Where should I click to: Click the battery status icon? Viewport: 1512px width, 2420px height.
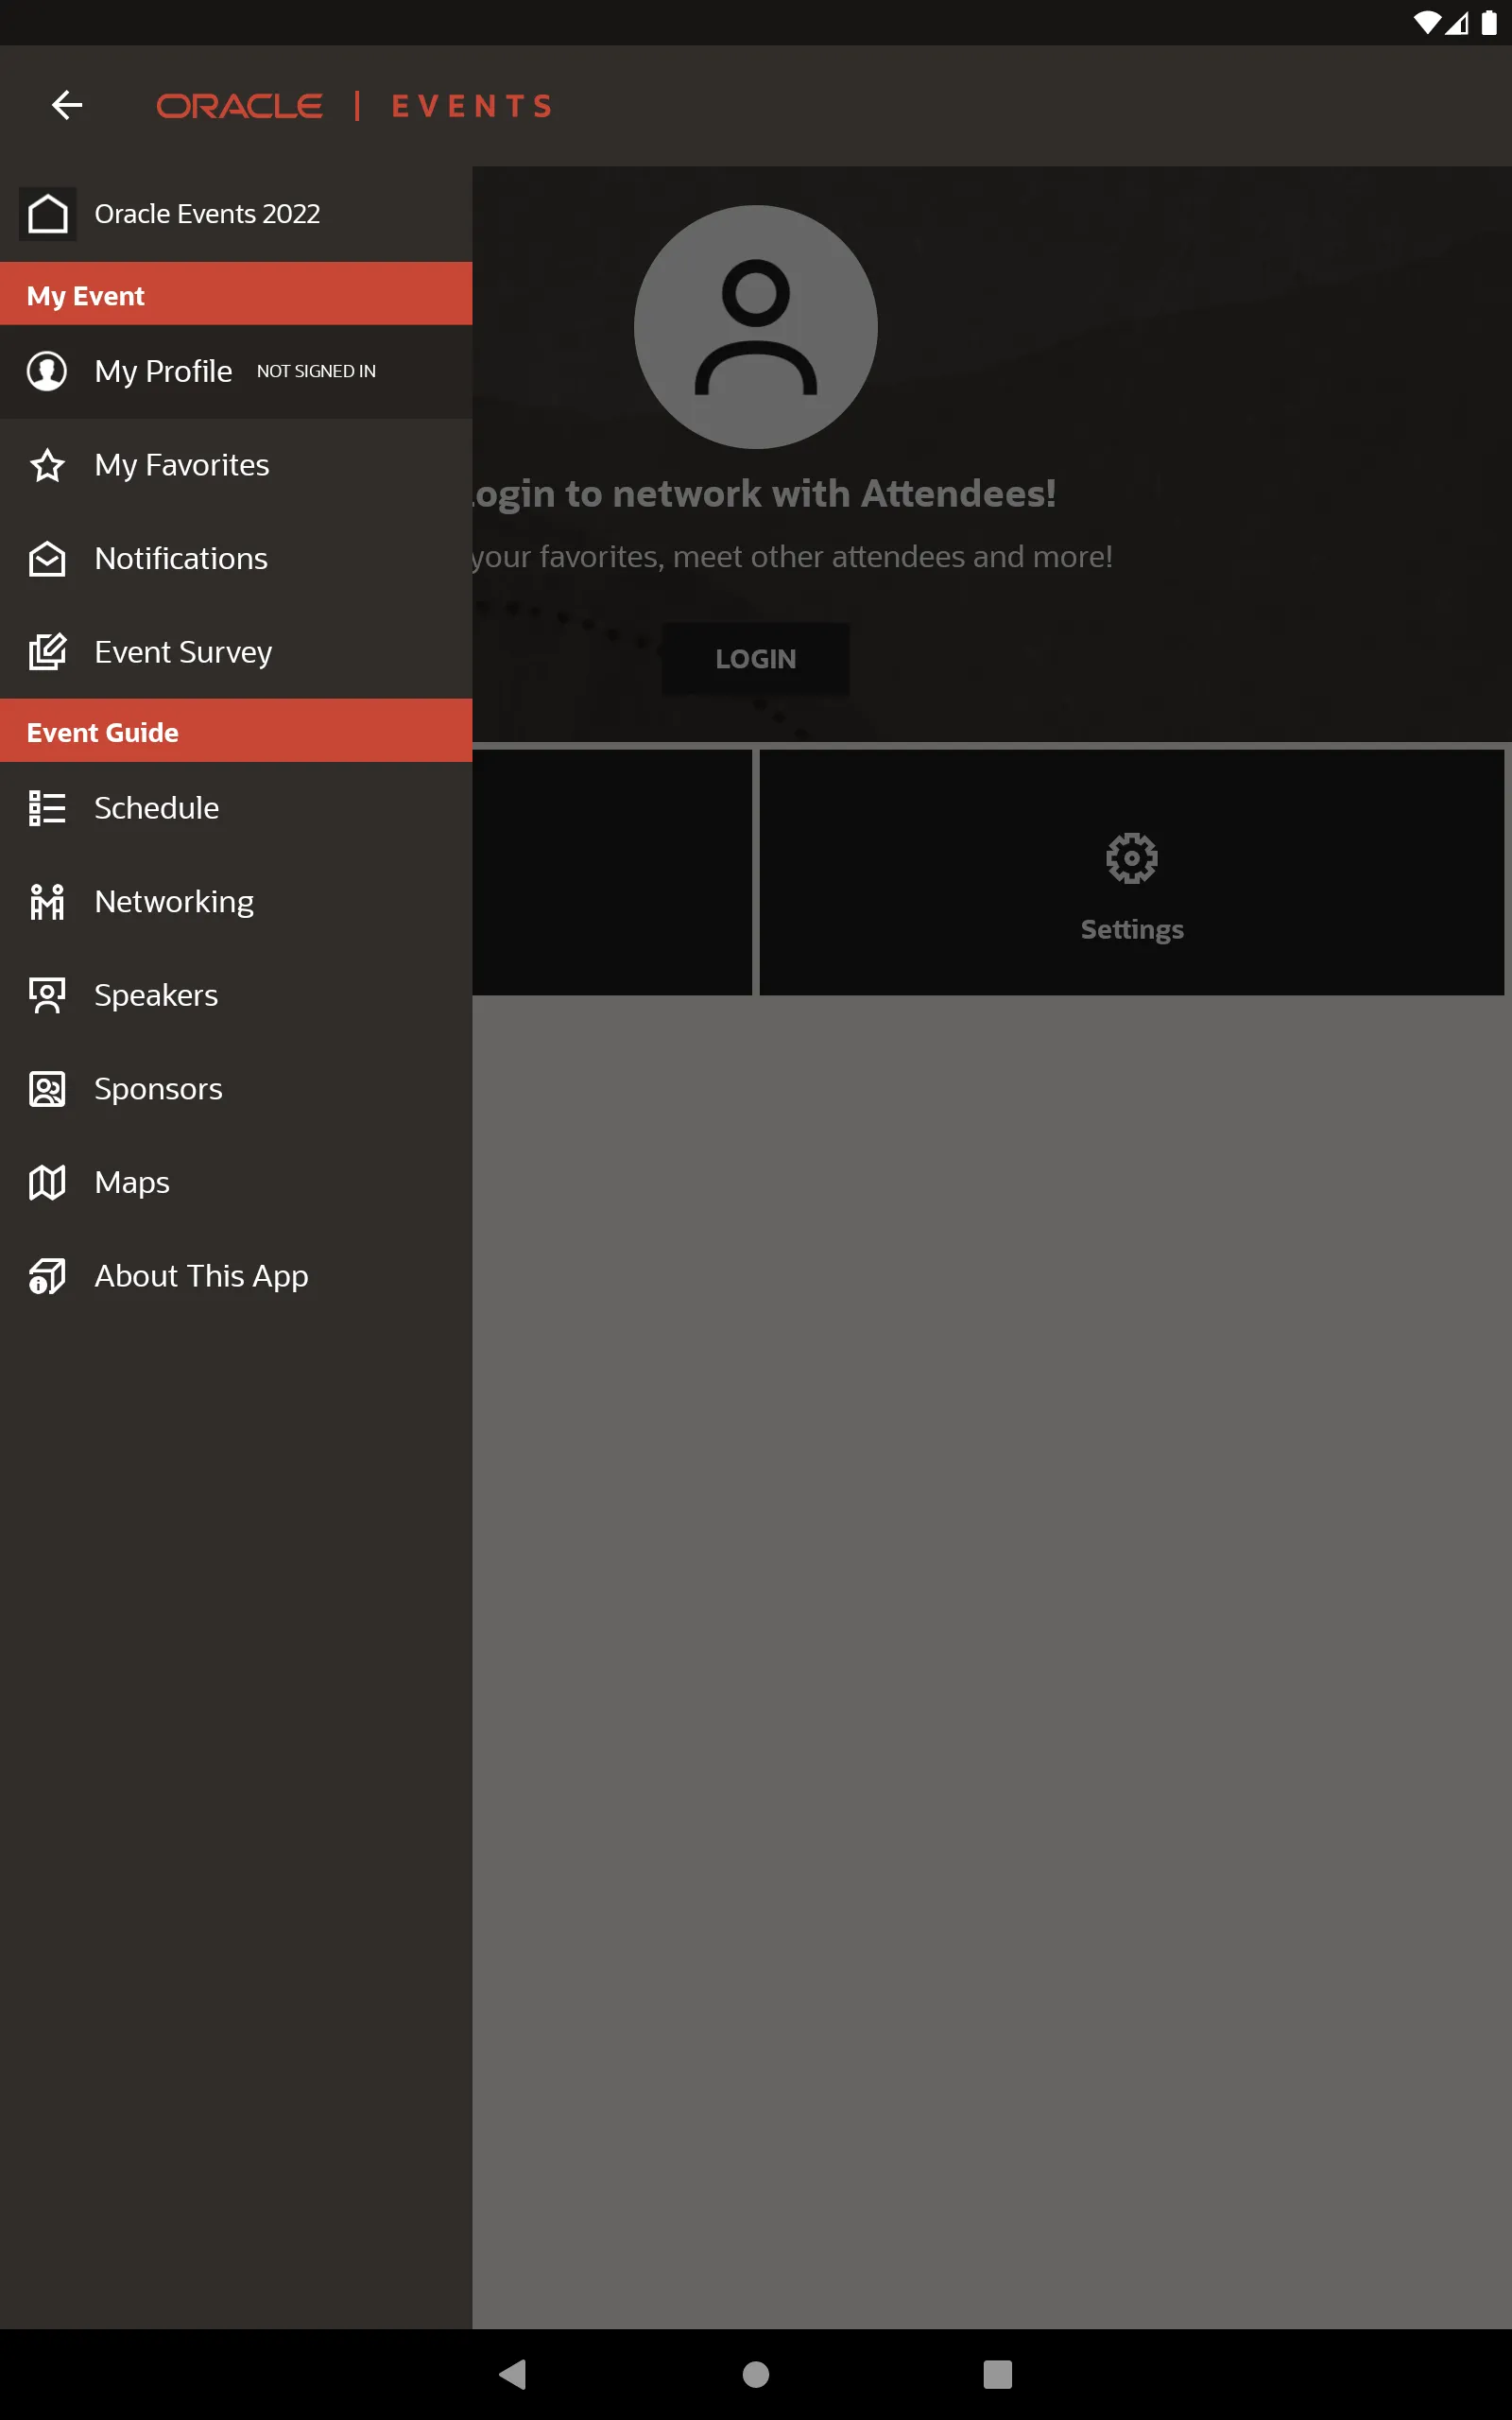click(x=1489, y=23)
